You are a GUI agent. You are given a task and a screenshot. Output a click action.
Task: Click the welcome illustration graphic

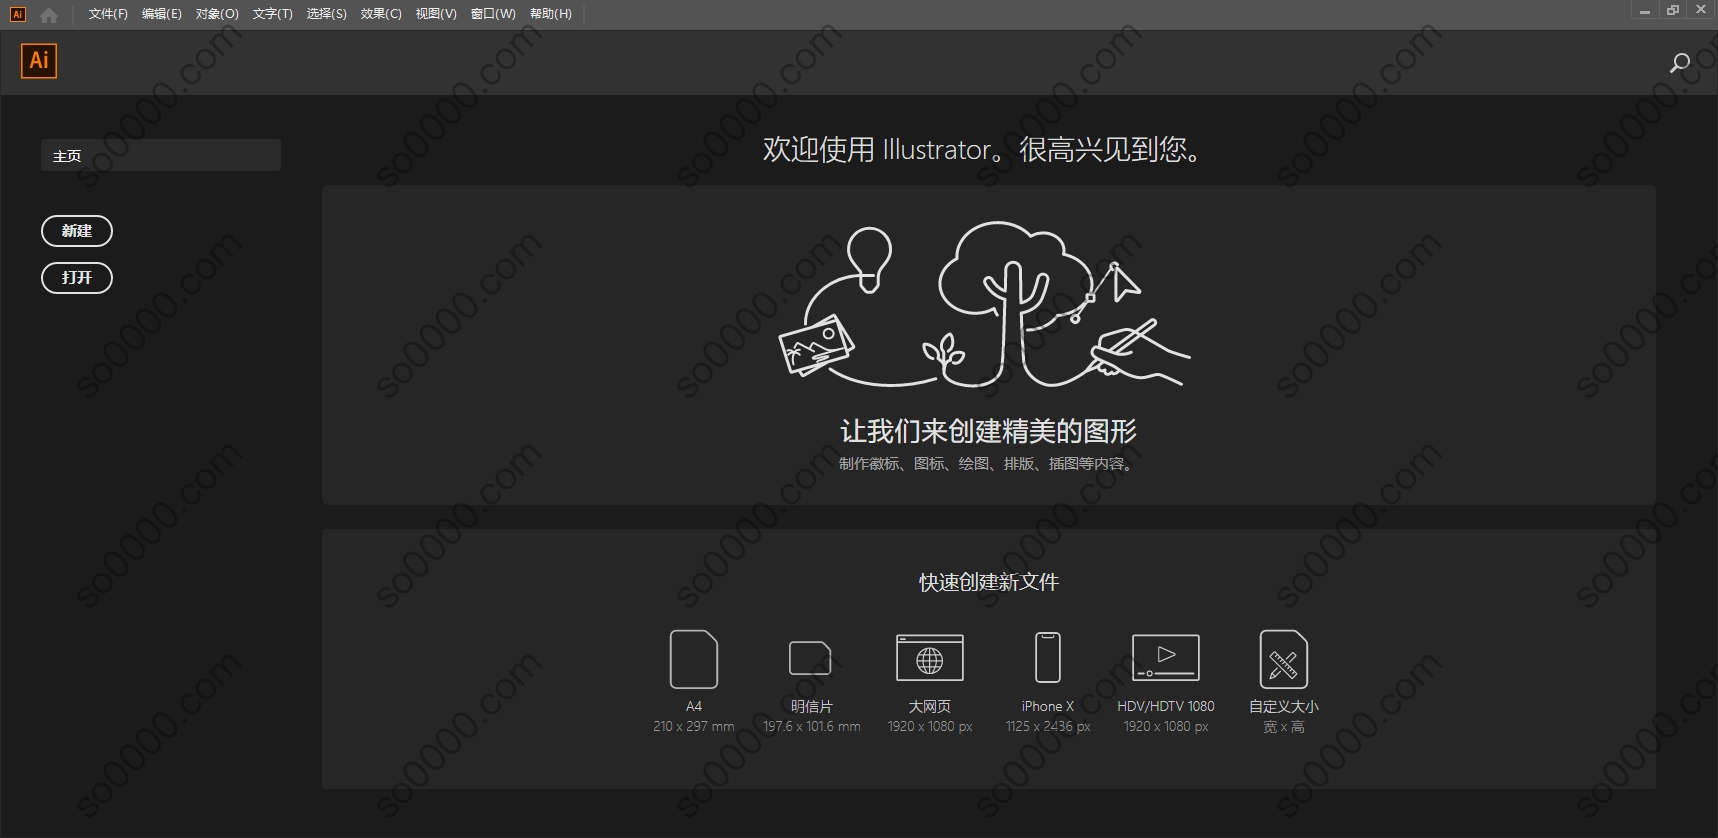tap(985, 305)
